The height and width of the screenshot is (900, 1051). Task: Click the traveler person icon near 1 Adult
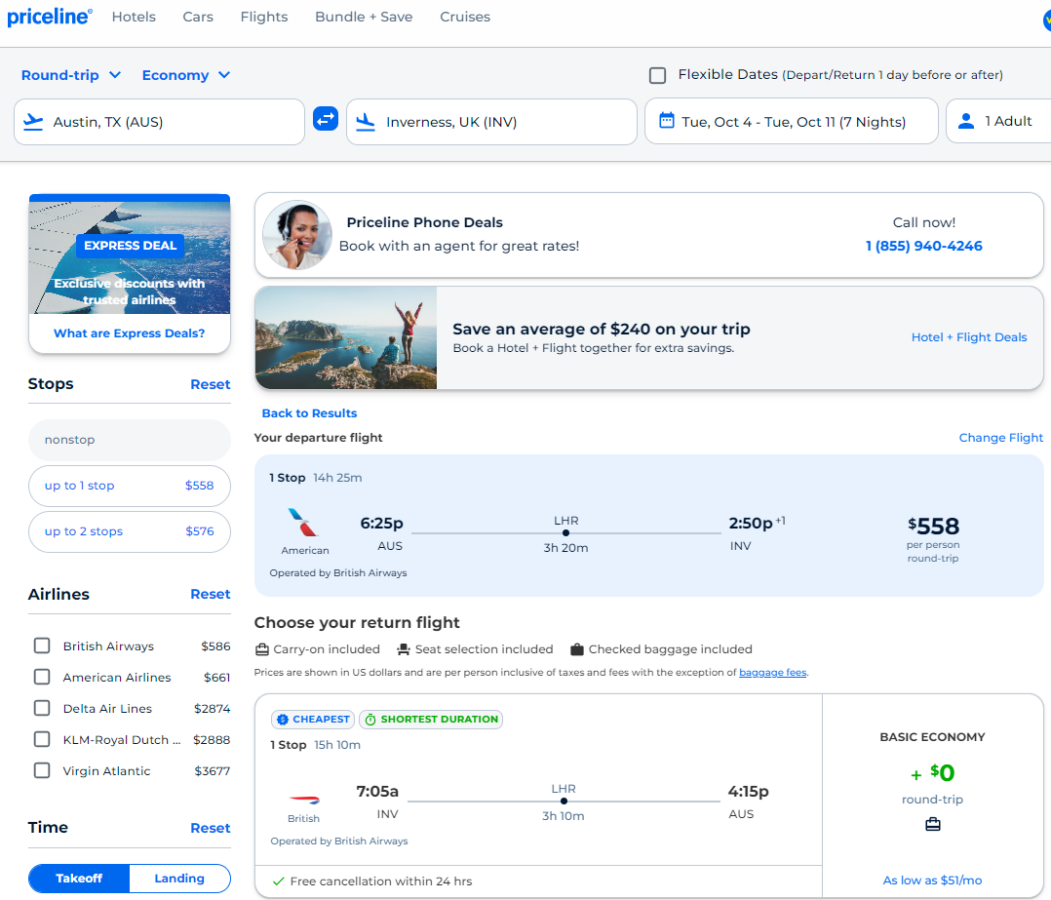(x=964, y=120)
